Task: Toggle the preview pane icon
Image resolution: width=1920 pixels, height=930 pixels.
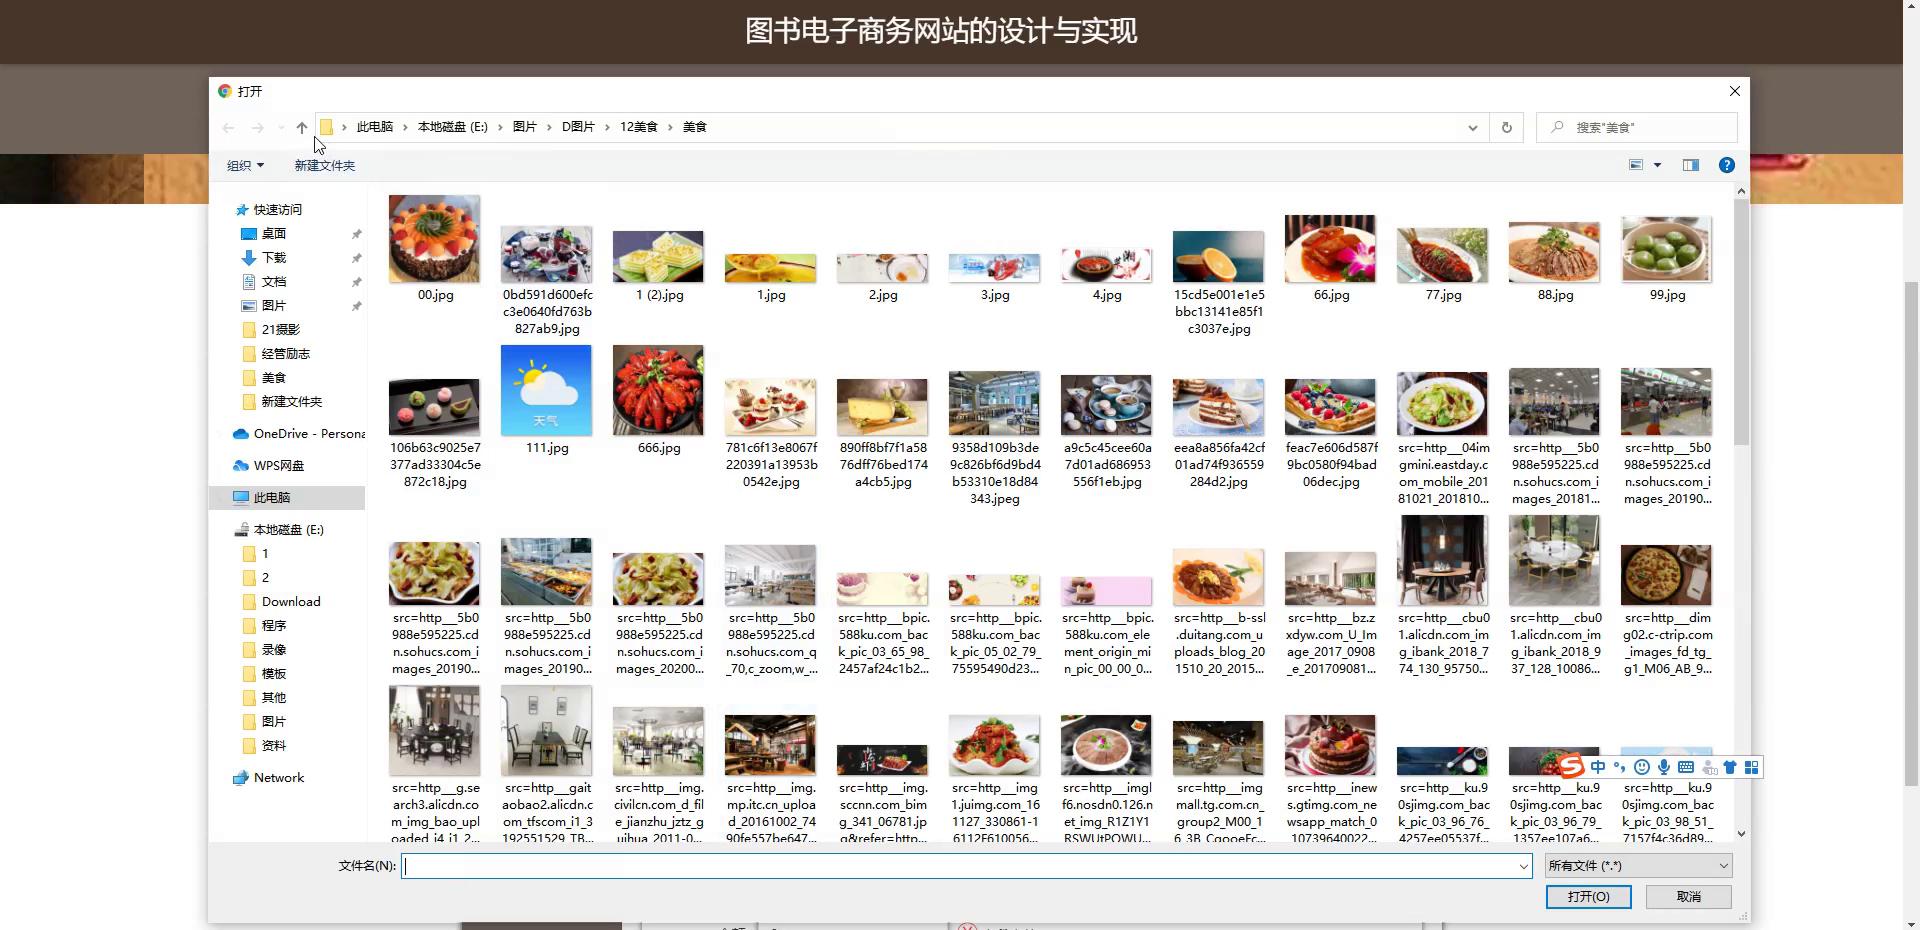Action: click(1690, 165)
